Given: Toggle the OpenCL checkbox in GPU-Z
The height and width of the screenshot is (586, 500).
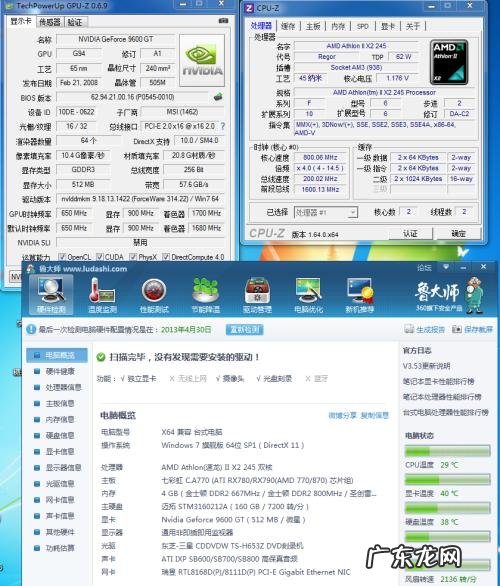Looking at the screenshot, I should click(62, 257).
